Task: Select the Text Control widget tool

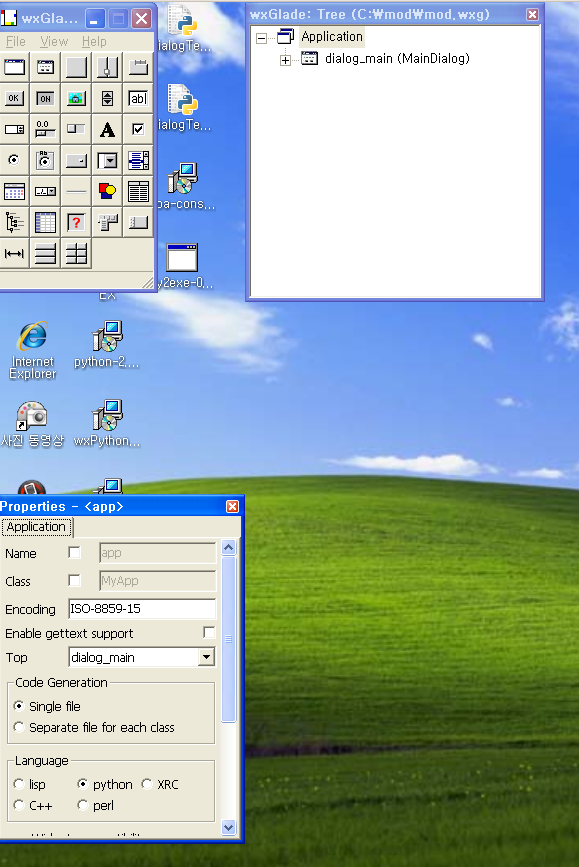Action: point(138,98)
